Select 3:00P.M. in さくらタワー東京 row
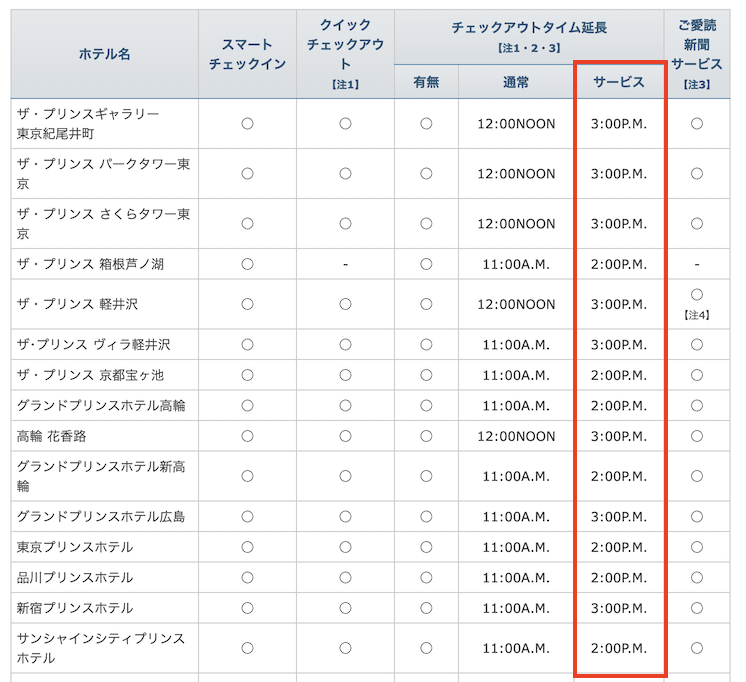The image size is (746, 682). coord(619,224)
